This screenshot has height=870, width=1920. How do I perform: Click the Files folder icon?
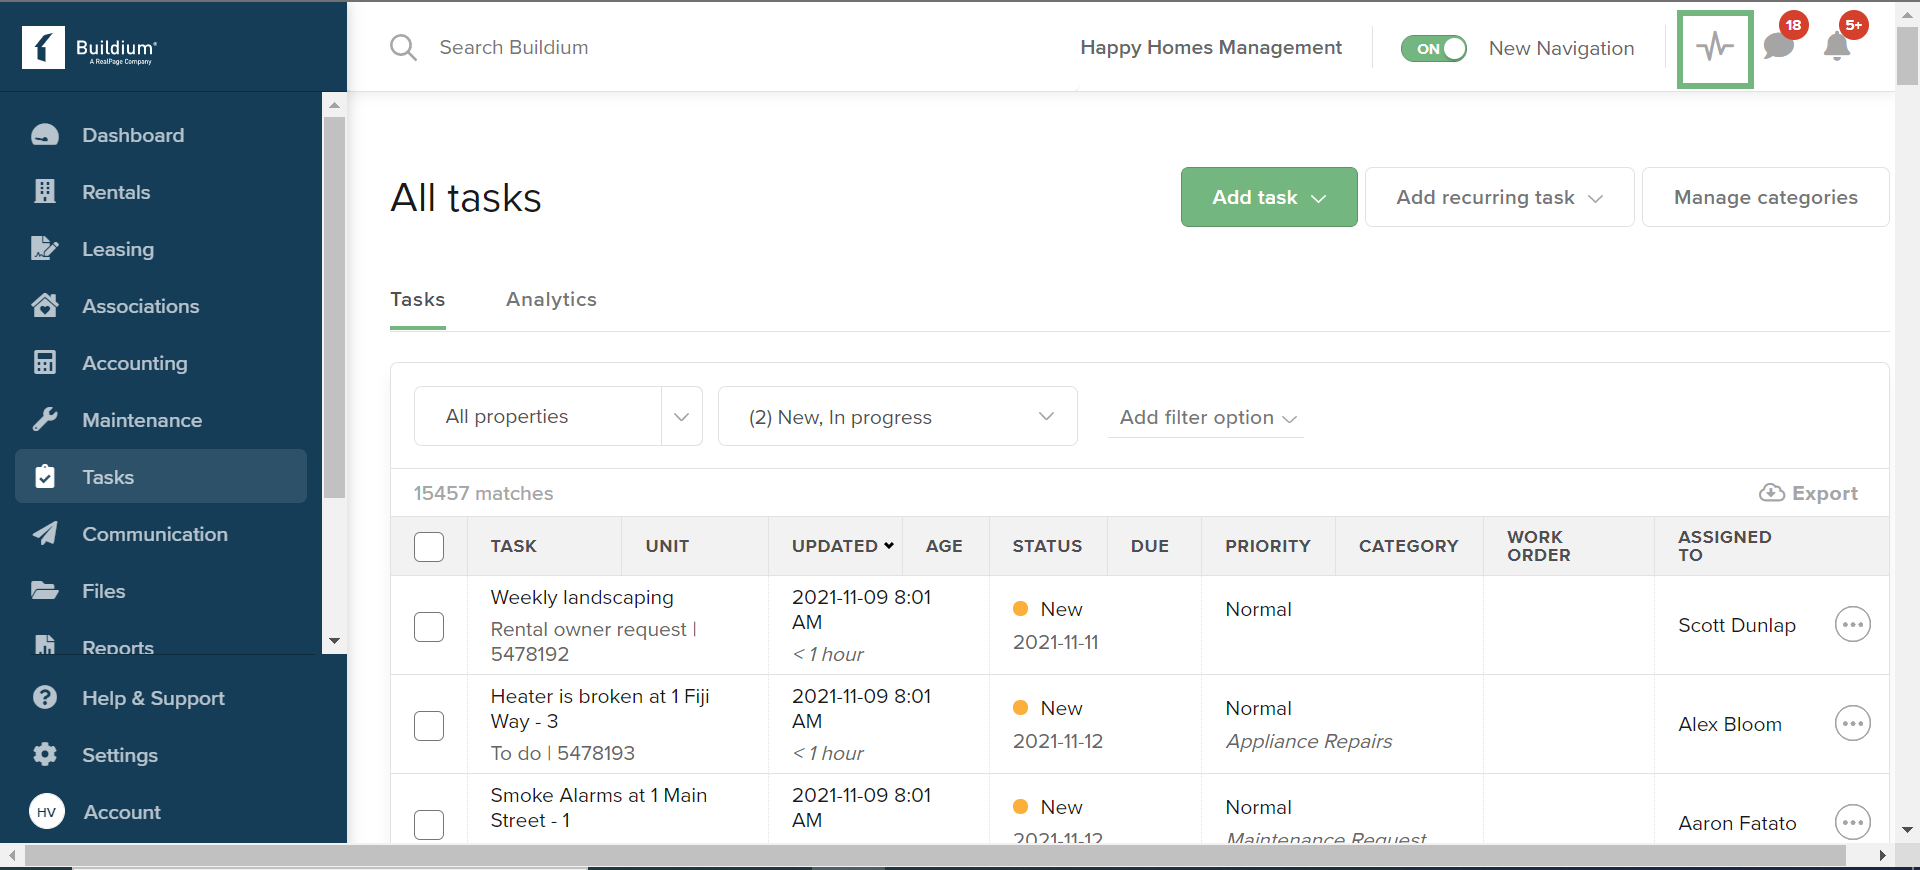tap(45, 591)
